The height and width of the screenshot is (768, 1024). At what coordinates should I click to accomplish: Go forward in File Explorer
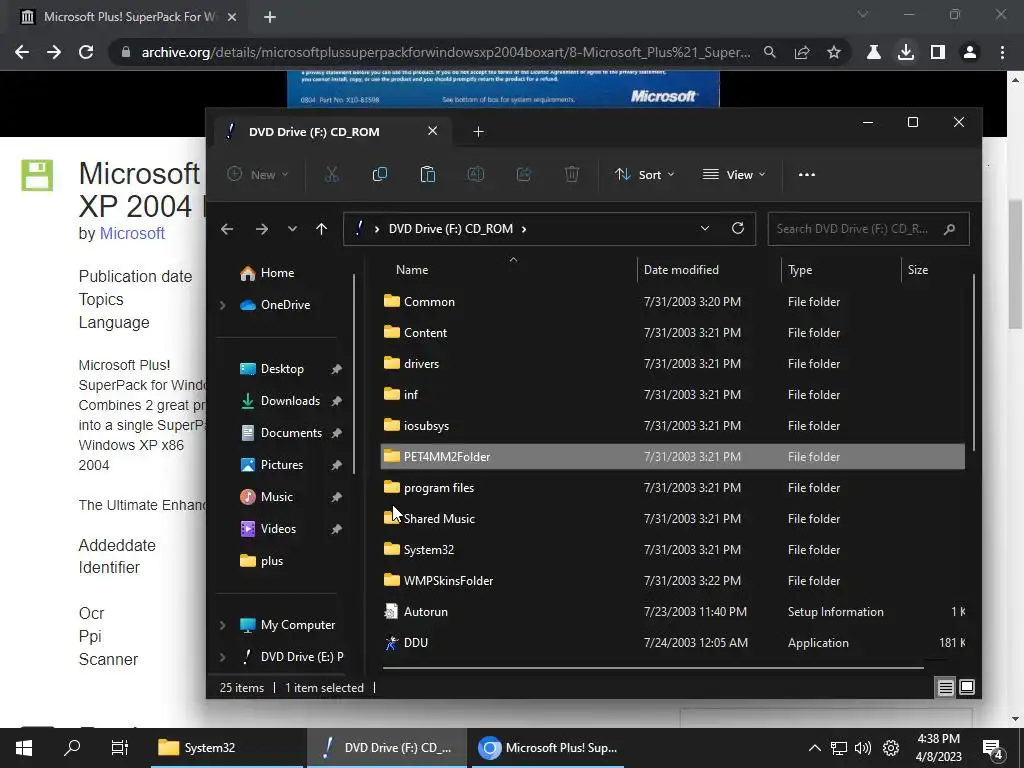tap(261, 229)
